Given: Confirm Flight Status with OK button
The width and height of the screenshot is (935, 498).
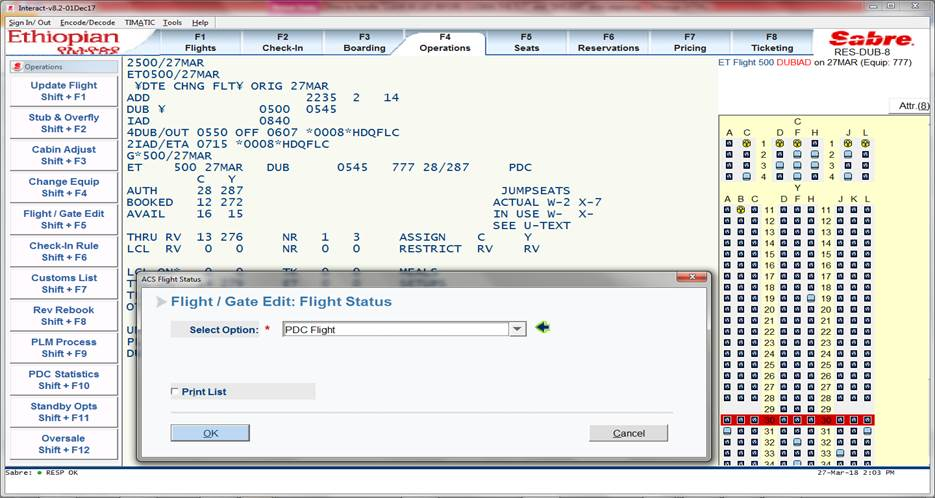Looking at the screenshot, I should click(210, 433).
